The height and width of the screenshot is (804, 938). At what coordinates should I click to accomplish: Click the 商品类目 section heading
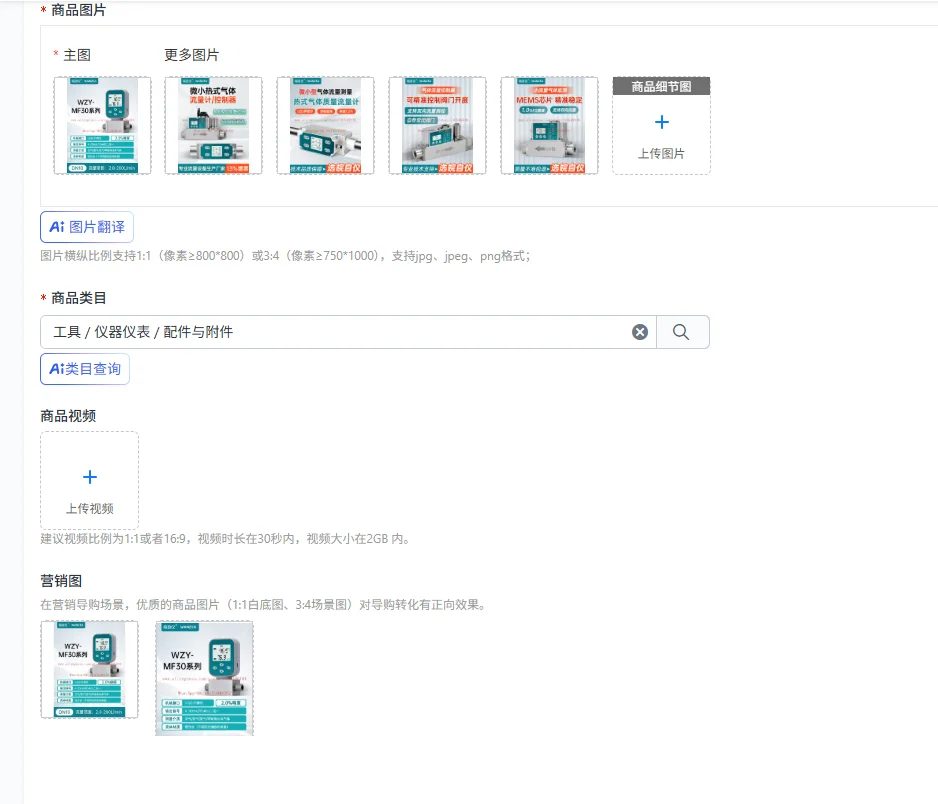click(78, 298)
